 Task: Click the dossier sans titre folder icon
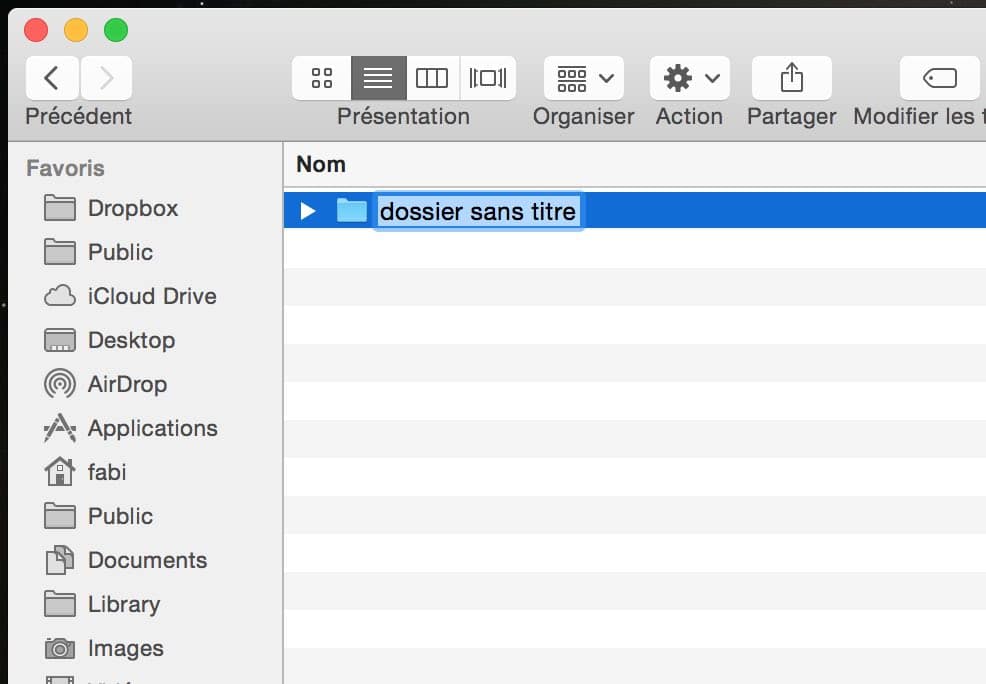pyautogui.click(x=352, y=211)
